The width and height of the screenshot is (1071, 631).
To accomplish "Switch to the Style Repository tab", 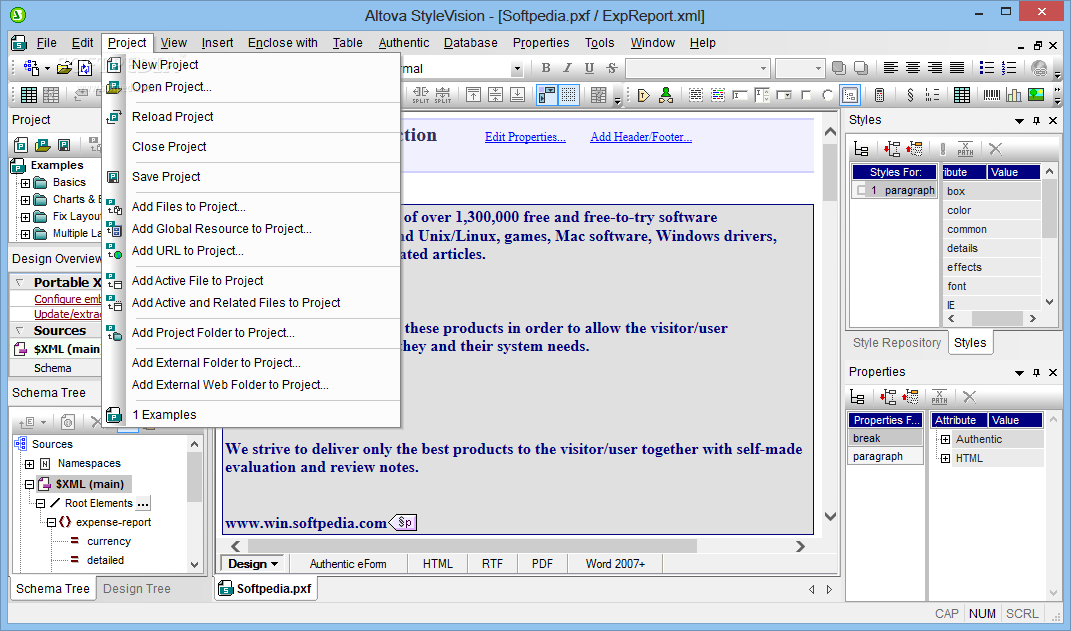I will [x=897, y=343].
